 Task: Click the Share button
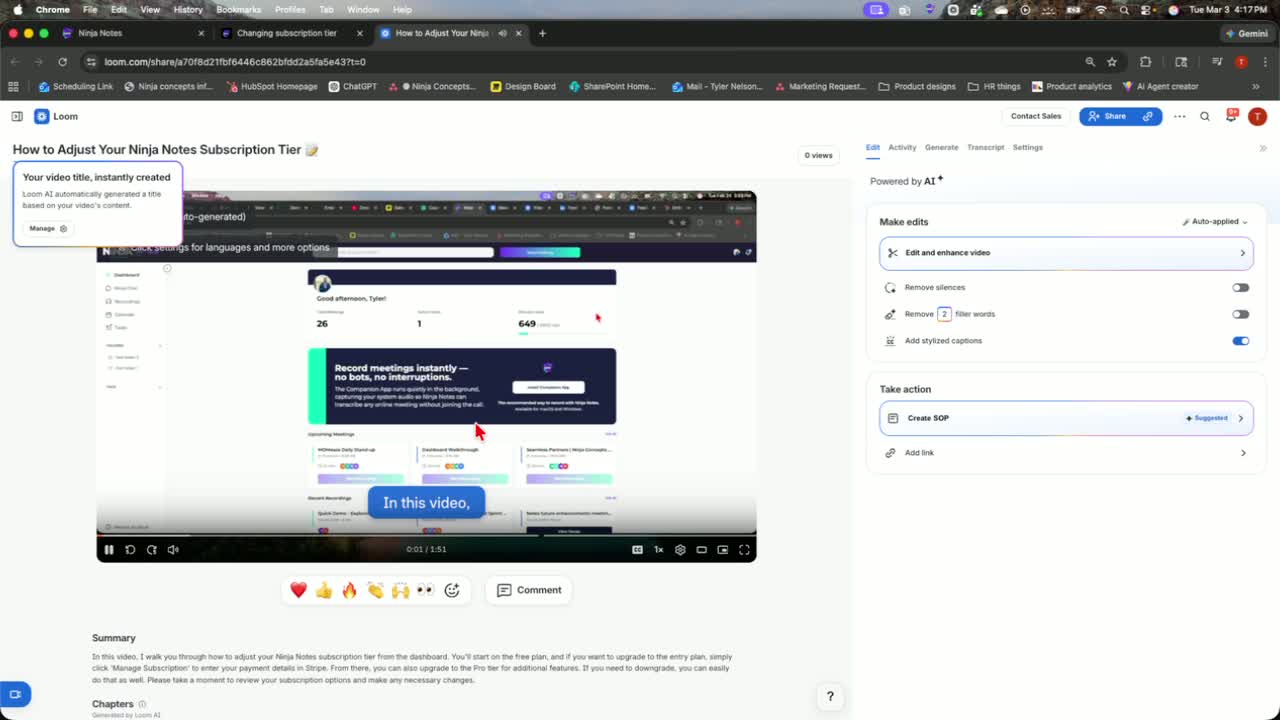[1107, 116]
